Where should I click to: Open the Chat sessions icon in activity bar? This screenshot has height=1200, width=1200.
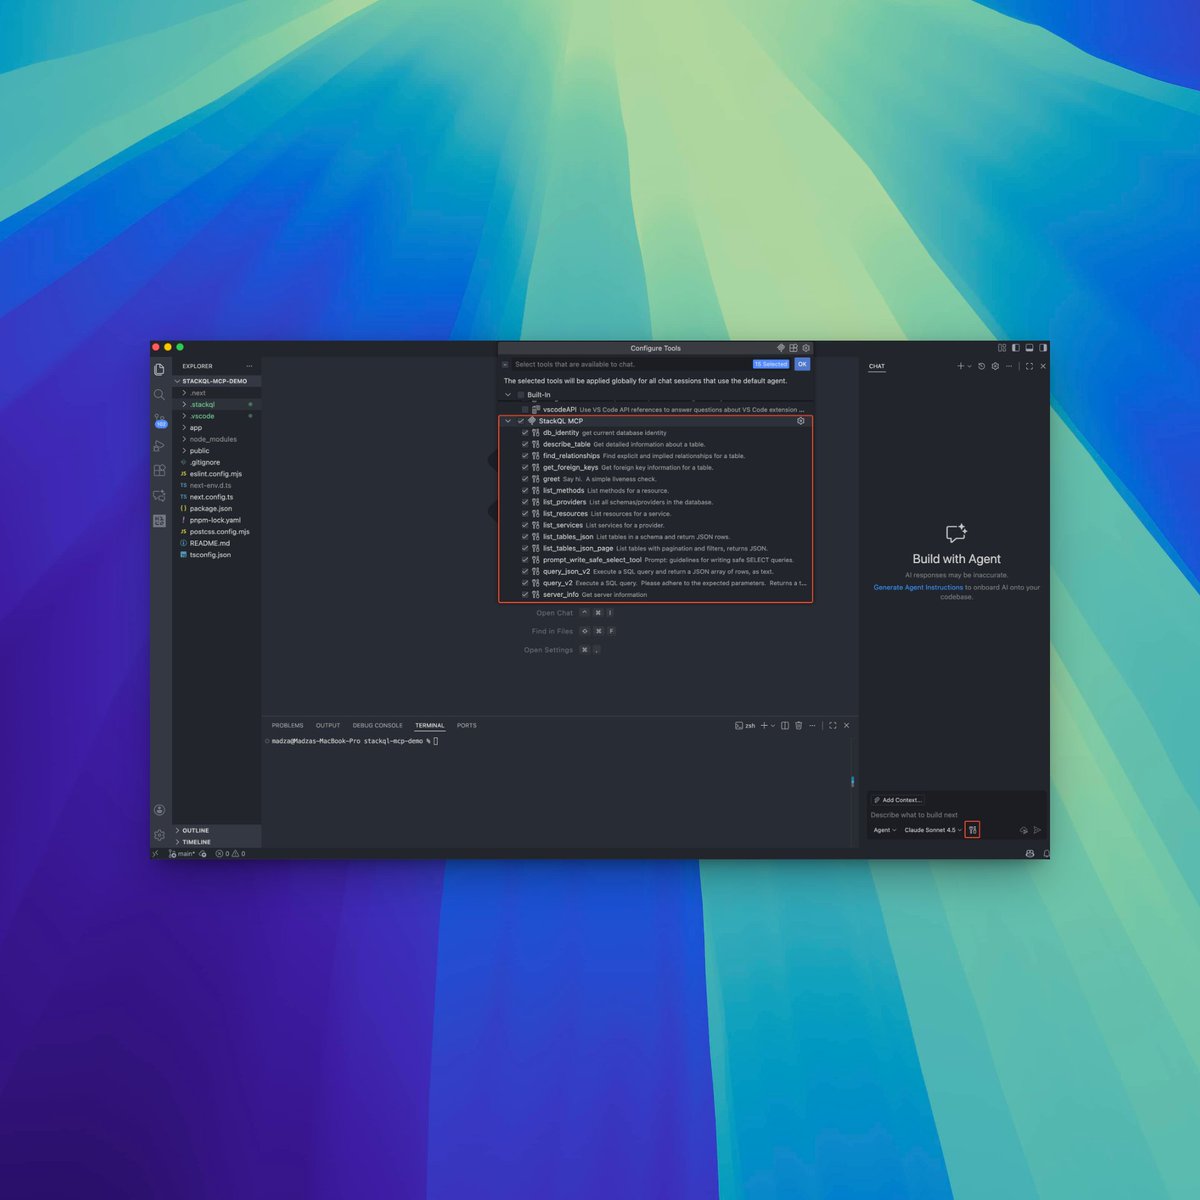click(159, 496)
